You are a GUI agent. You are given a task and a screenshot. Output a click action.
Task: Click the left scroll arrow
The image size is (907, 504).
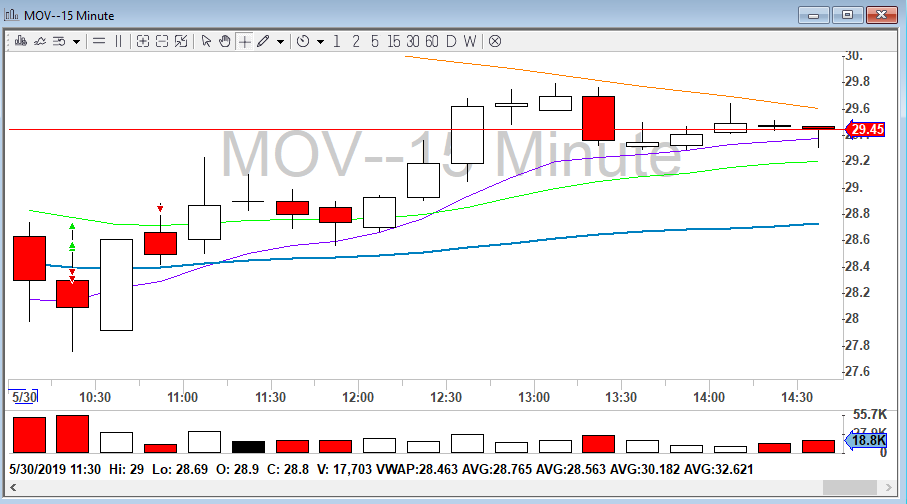(13, 487)
